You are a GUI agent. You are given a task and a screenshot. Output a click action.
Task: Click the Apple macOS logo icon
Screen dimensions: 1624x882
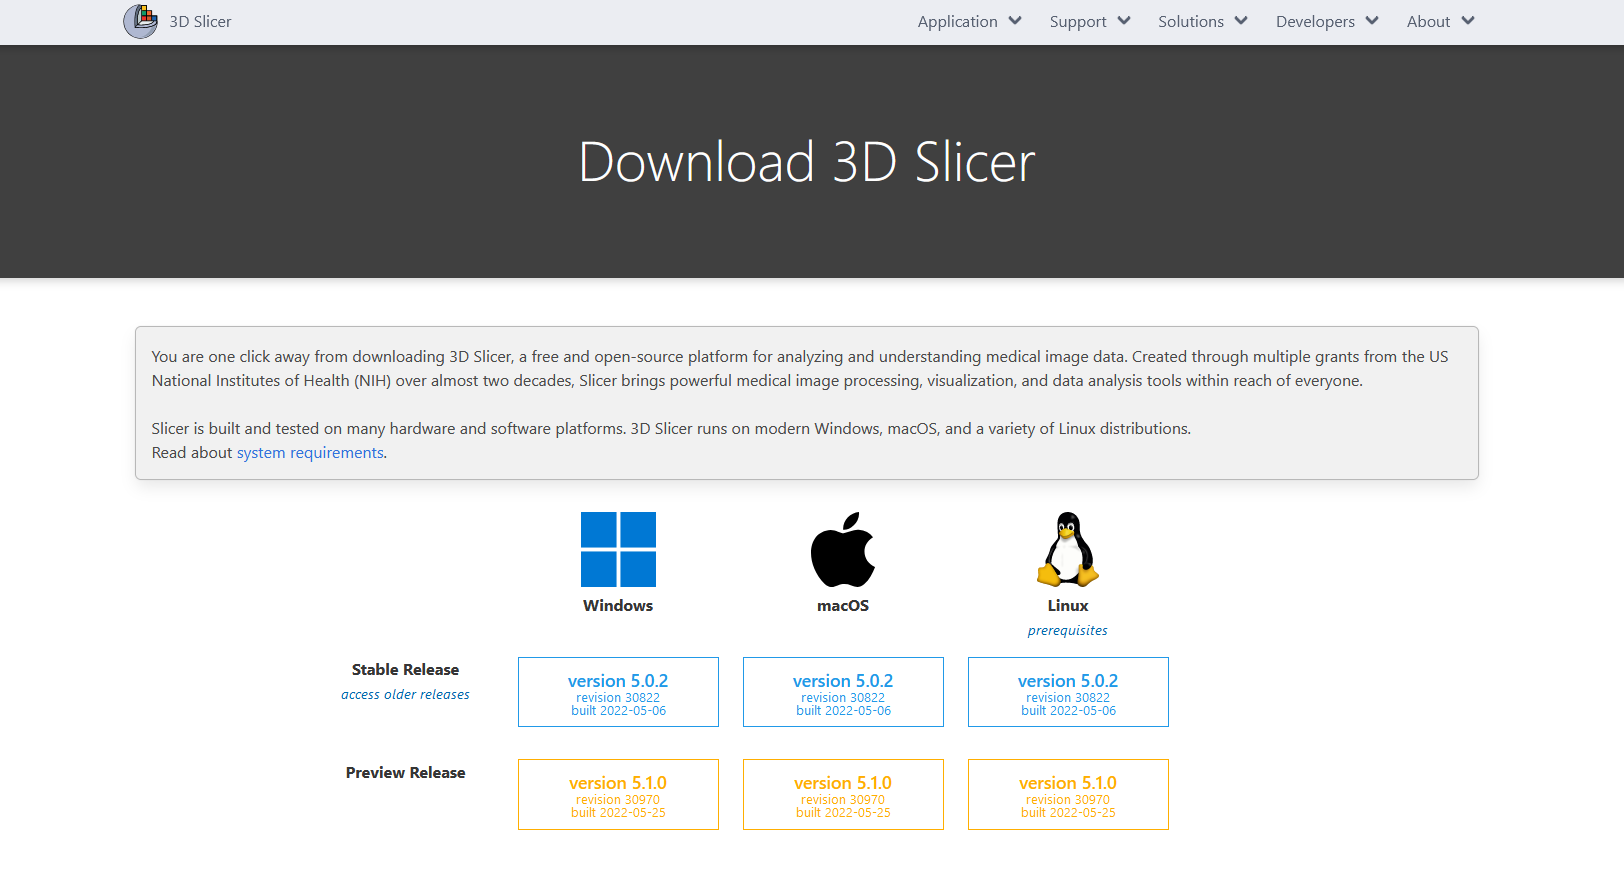pos(843,549)
